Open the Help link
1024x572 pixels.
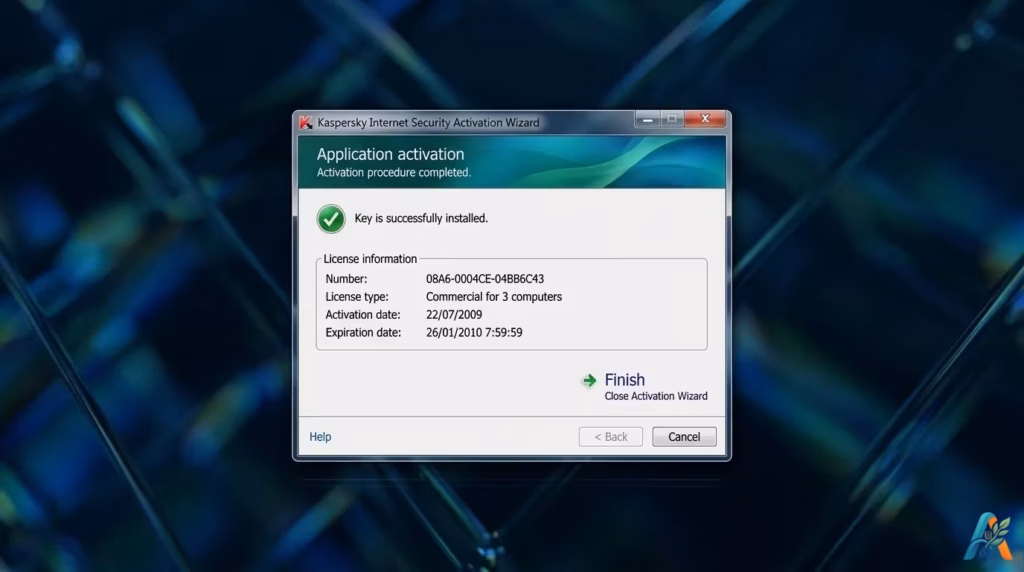(320, 436)
